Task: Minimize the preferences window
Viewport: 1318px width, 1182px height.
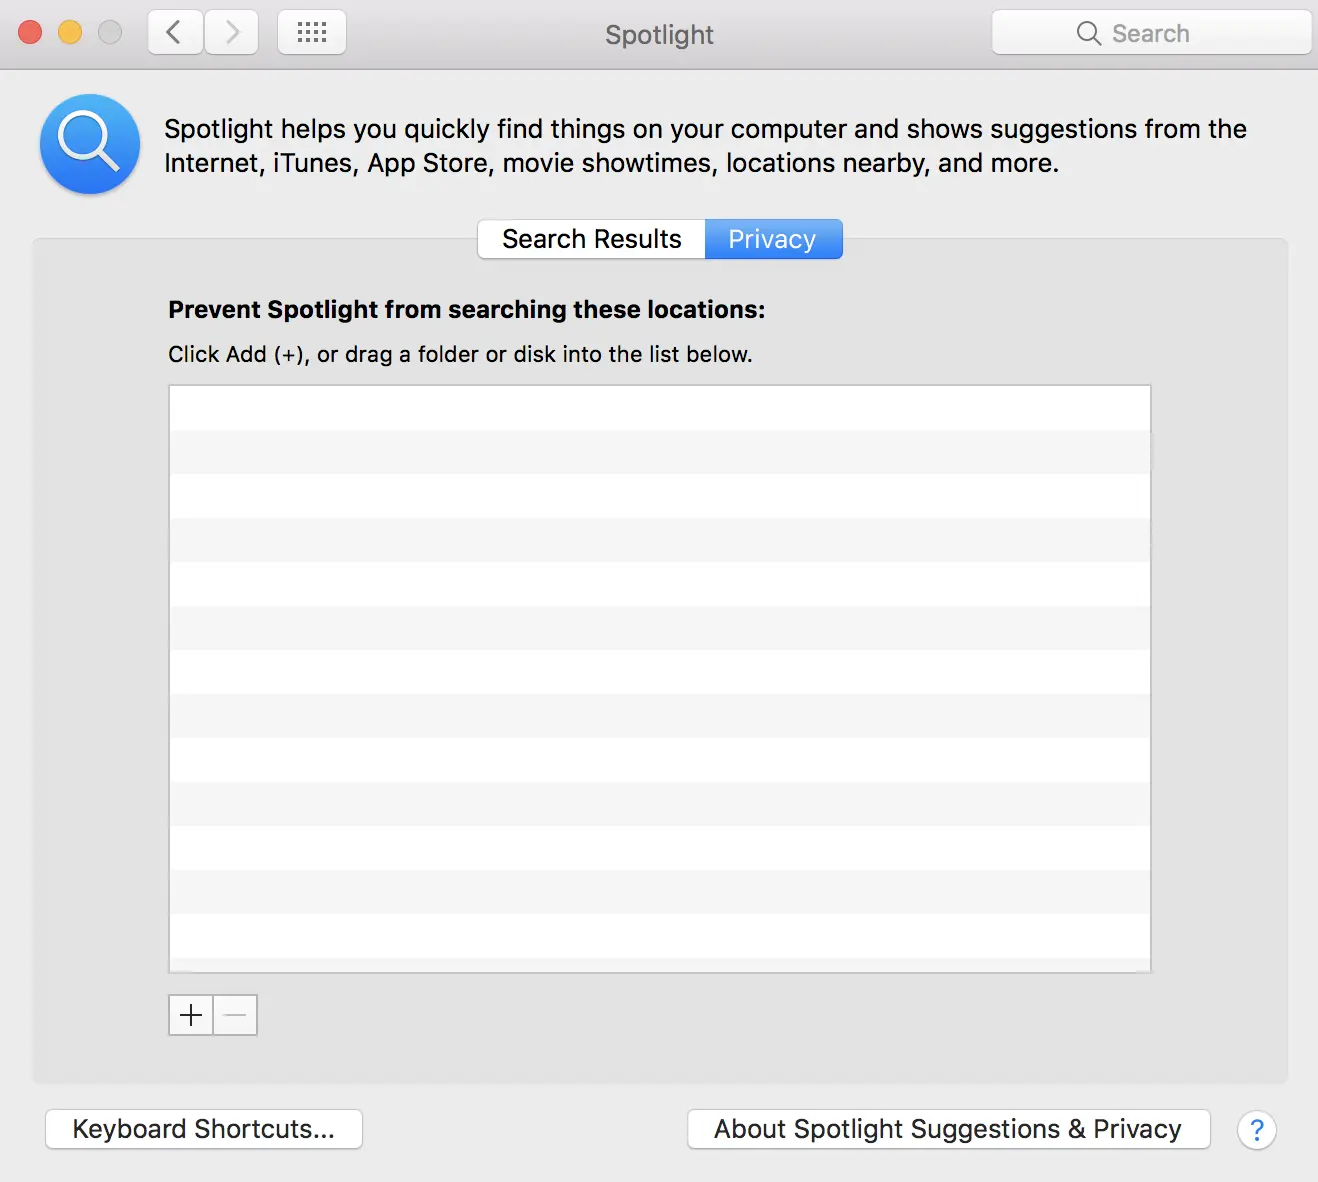Action: (x=69, y=32)
